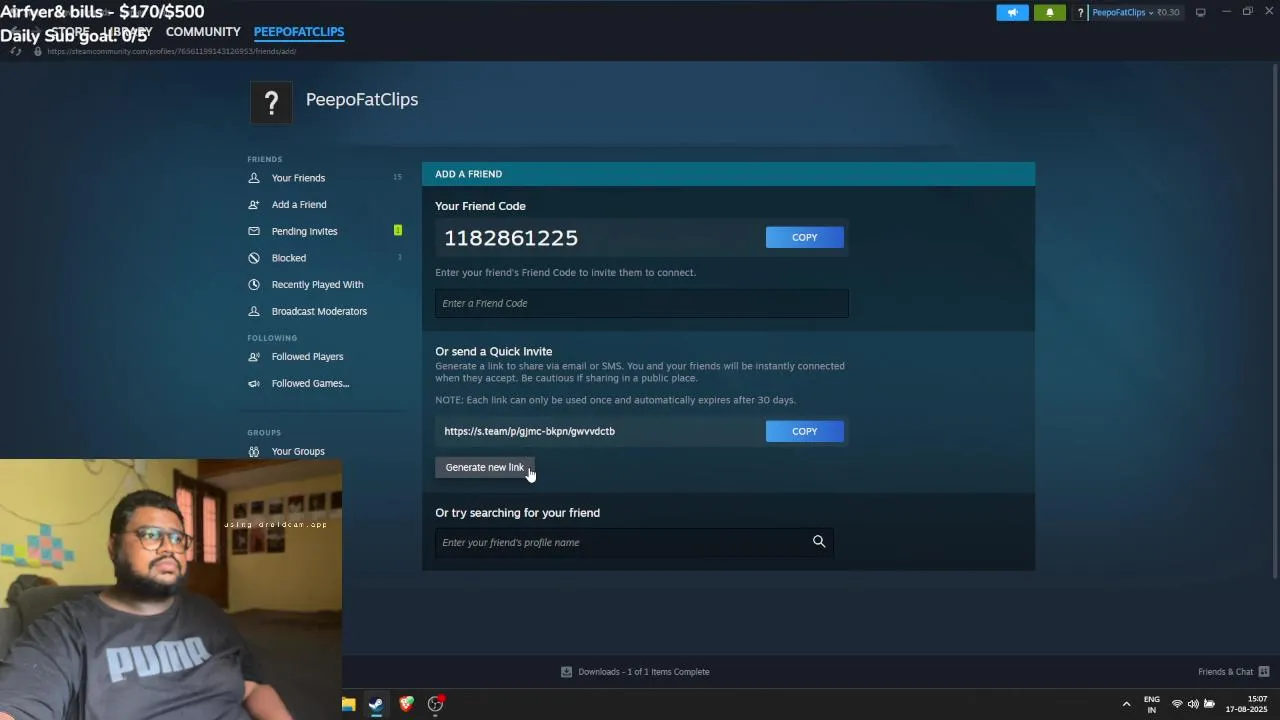
Task: Open the volume speaker tray icon
Action: coord(1193,704)
